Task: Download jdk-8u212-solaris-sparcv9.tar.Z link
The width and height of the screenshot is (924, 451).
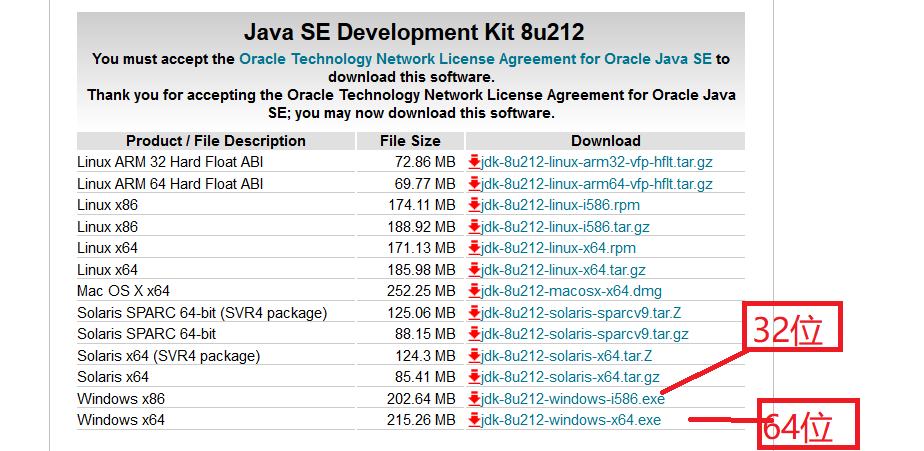Action: point(581,313)
